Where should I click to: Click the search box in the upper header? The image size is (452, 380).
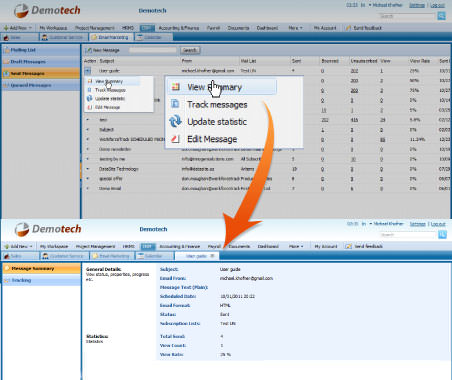(407, 16)
